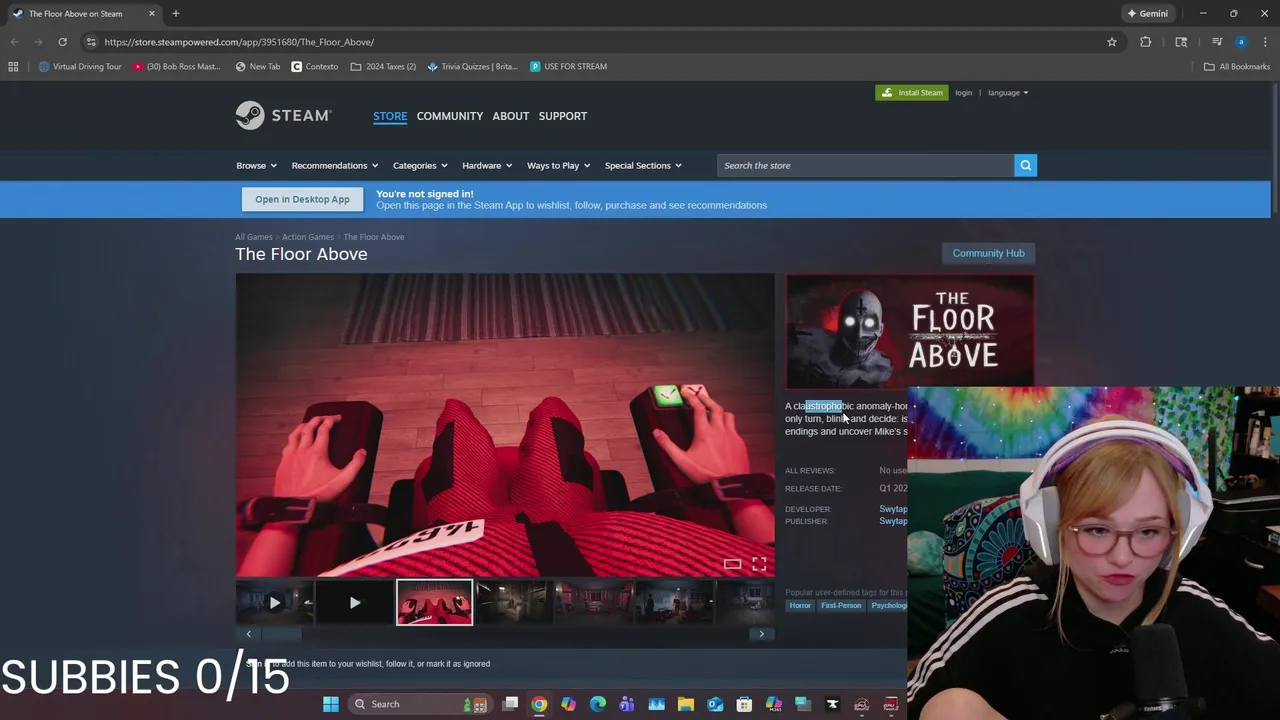Focus the Search the store field
Image resolution: width=1280 pixels, height=720 pixels.
coord(866,165)
